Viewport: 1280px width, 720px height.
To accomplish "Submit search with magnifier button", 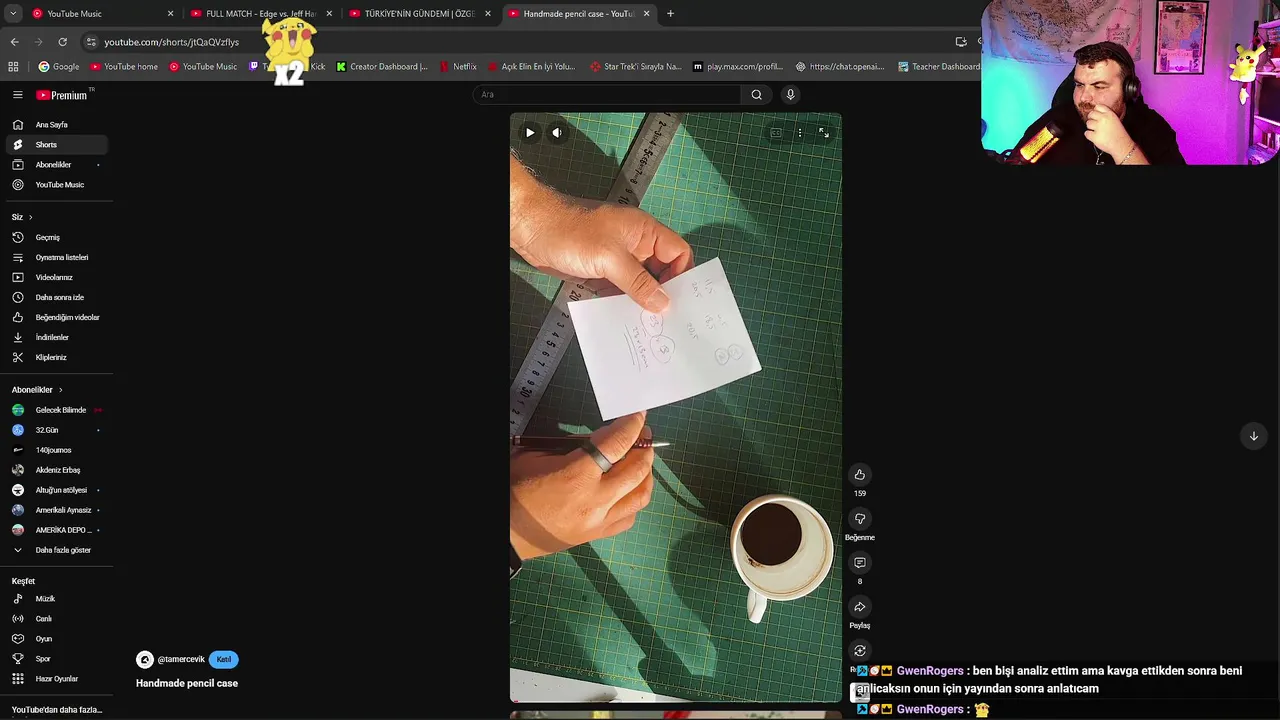I will [757, 95].
